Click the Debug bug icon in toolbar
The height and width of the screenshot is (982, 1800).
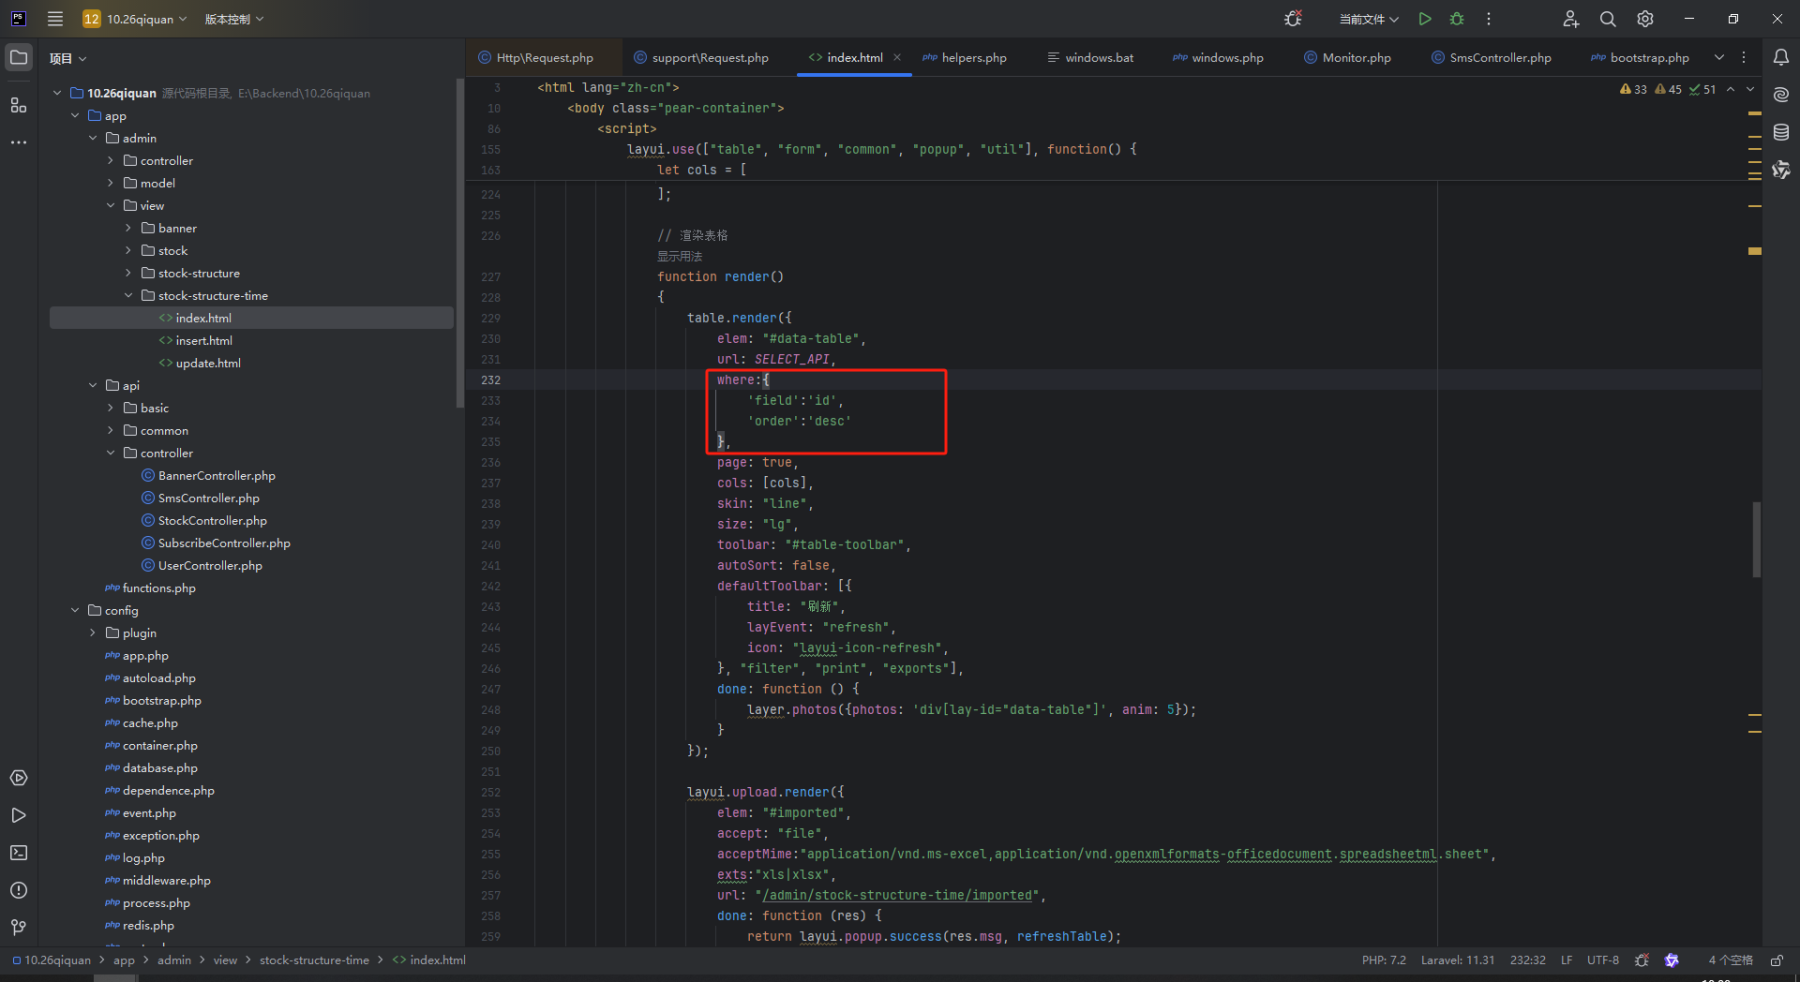[x=1457, y=19]
